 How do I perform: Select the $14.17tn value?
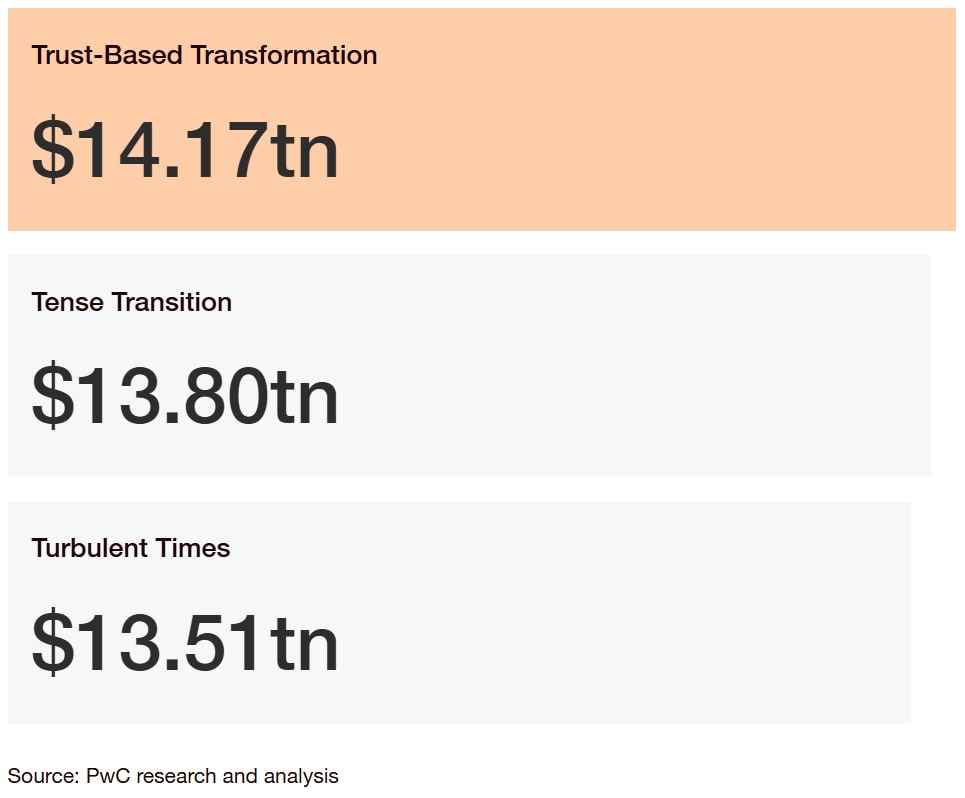pyautogui.click(x=185, y=150)
